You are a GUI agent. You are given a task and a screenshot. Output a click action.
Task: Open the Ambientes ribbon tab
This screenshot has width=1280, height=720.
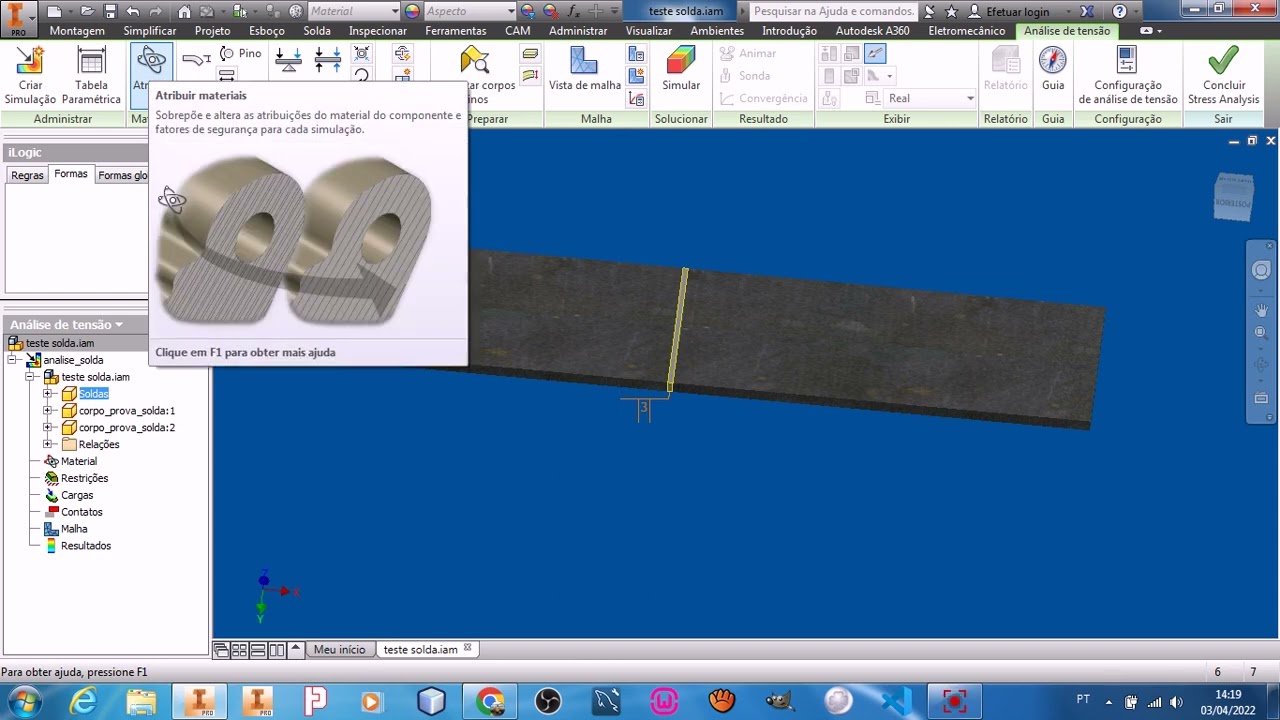click(x=717, y=31)
